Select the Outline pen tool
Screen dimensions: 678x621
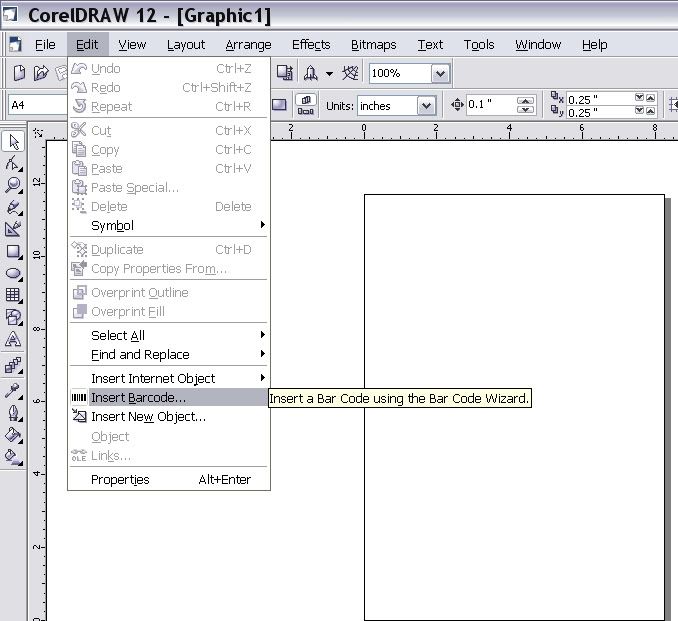click(x=13, y=413)
